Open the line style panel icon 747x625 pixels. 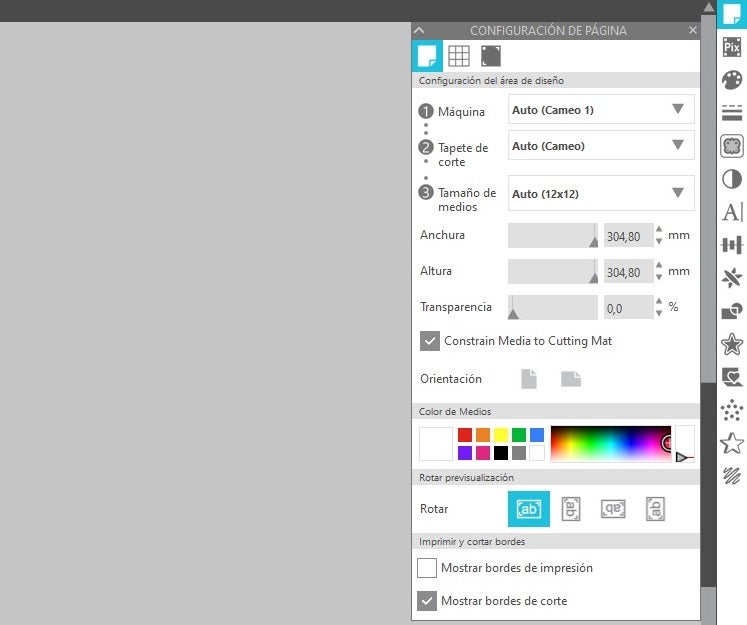(732, 113)
